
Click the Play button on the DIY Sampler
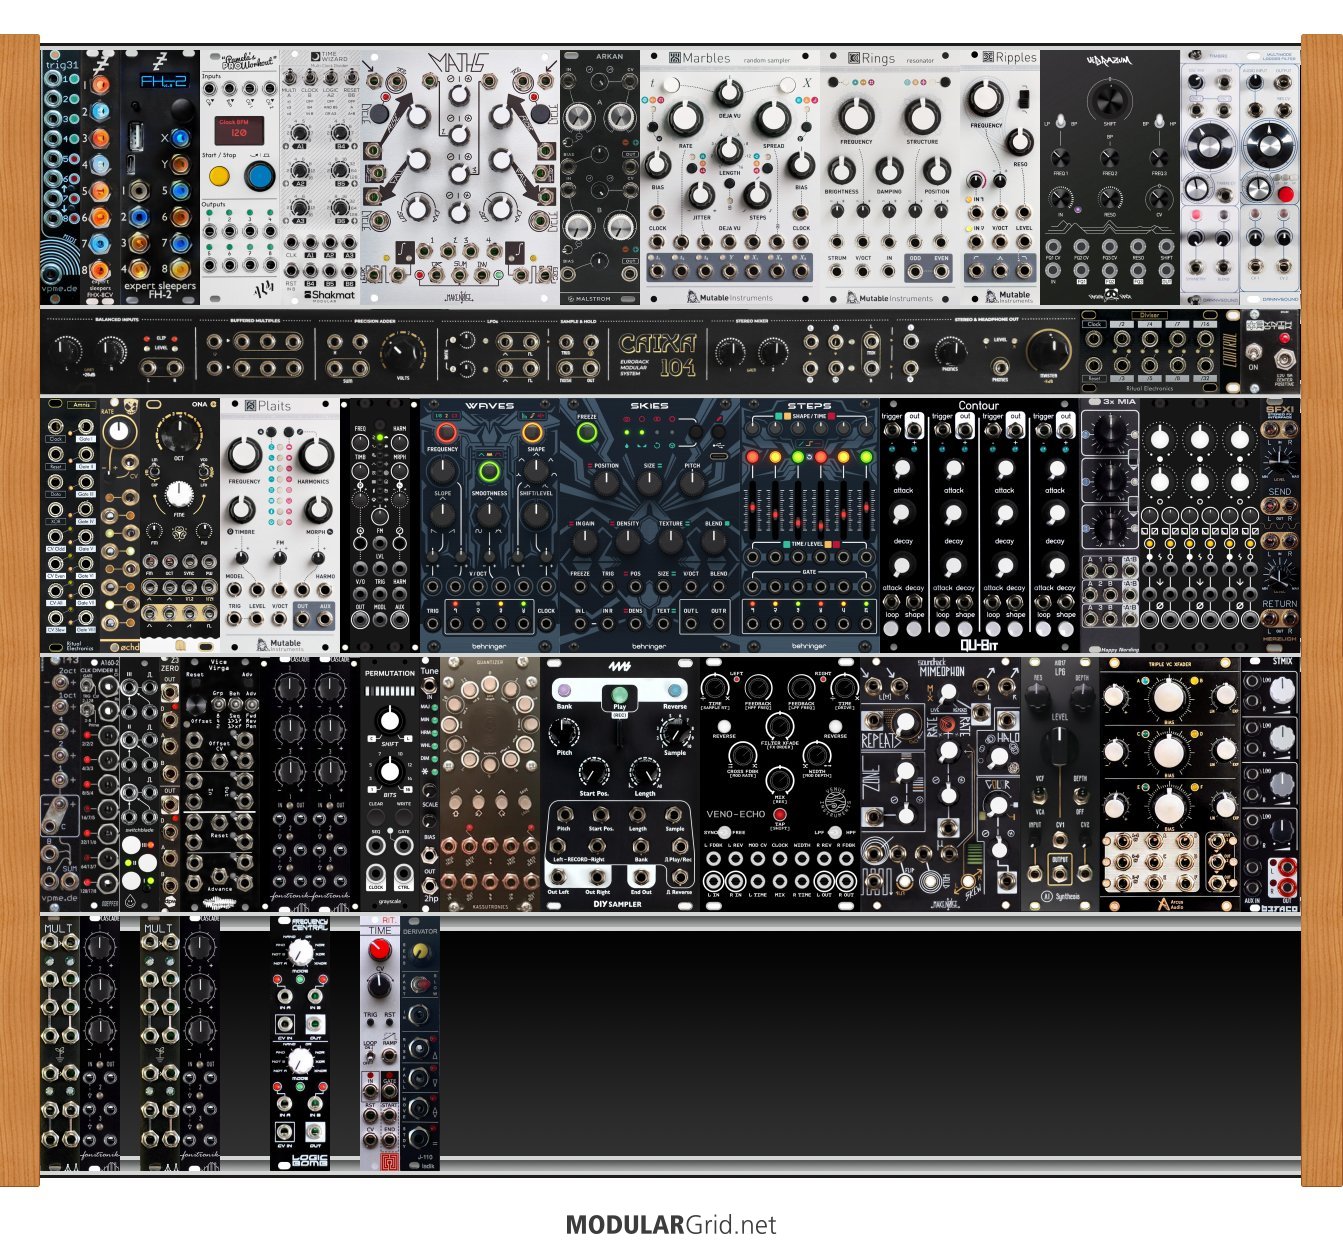coord(620,694)
